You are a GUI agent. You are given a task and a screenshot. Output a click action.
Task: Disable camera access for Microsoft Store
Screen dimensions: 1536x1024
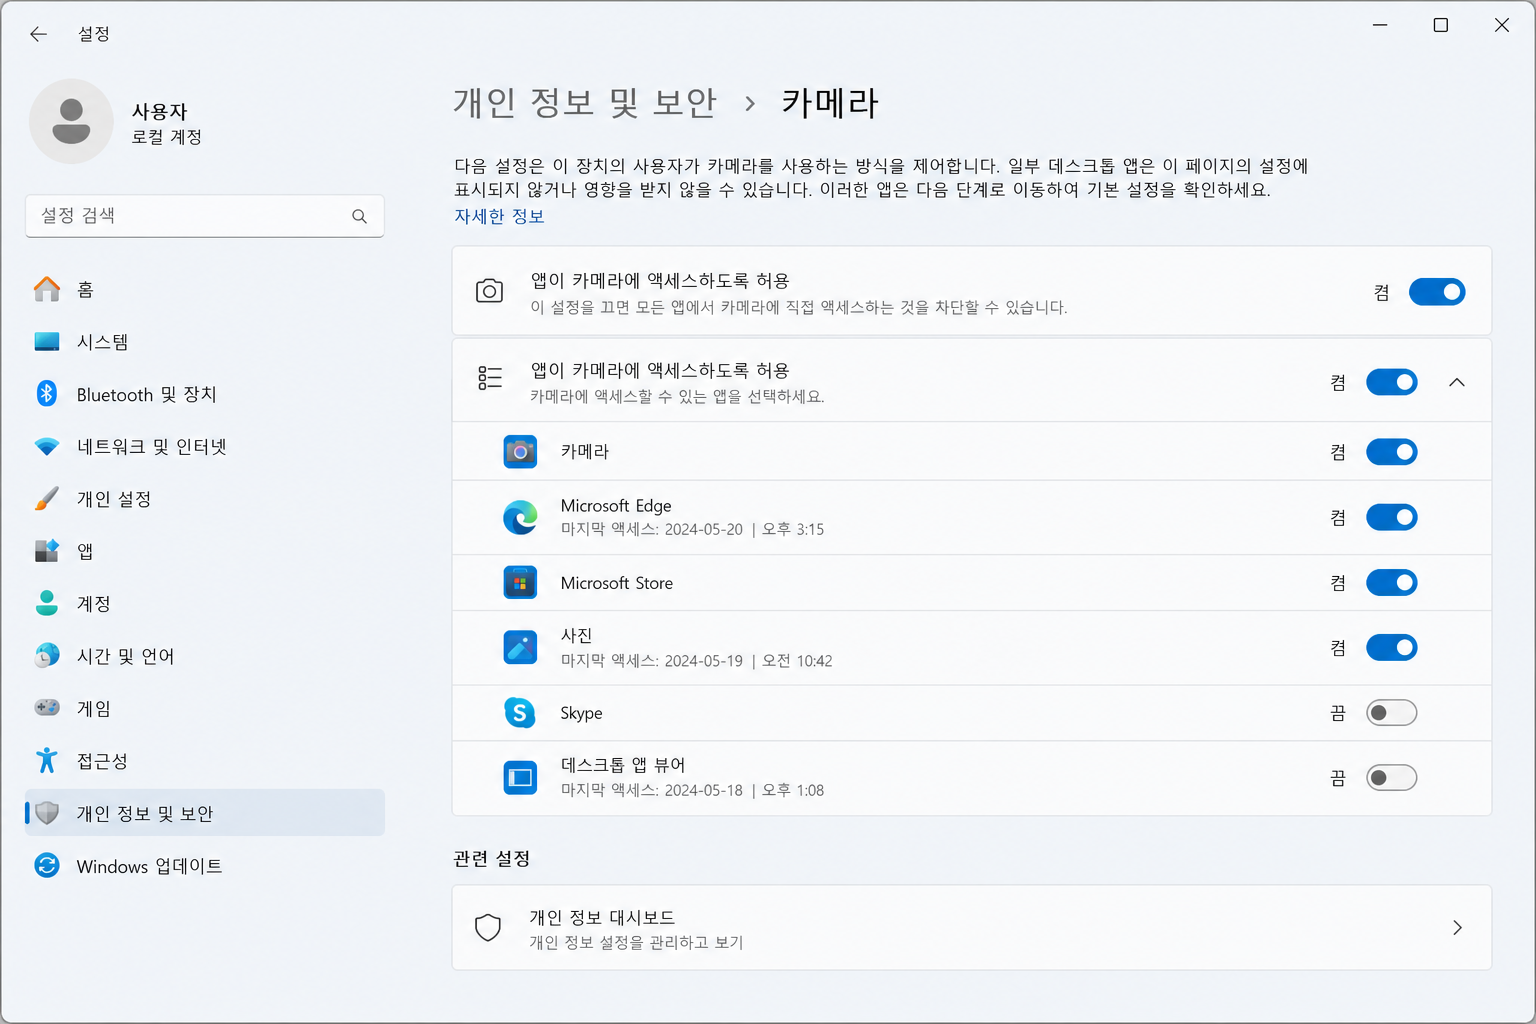tap(1392, 583)
